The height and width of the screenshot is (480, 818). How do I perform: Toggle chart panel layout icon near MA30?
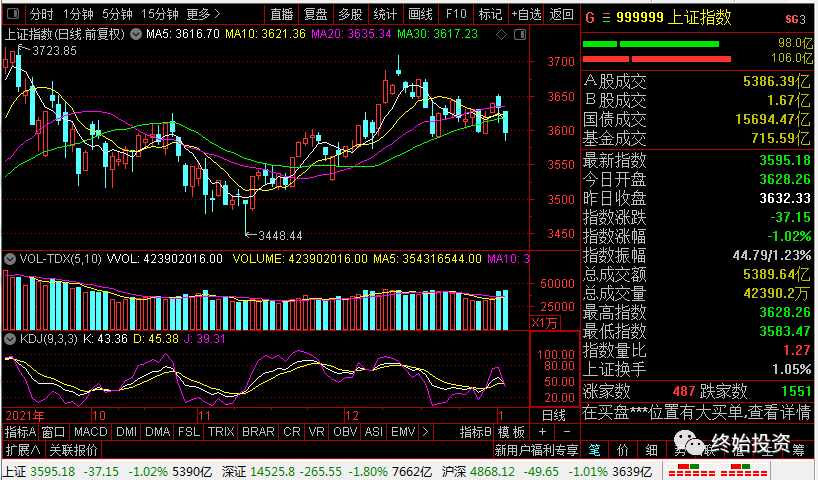click(x=520, y=35)
